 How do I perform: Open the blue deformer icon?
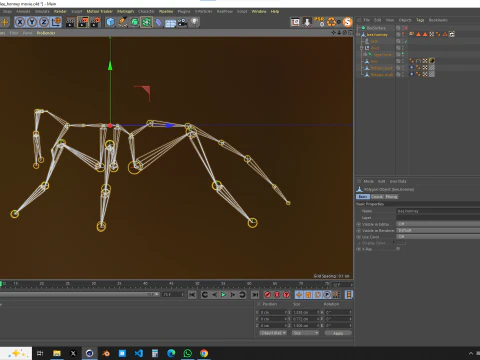click(x=159, y=22)
